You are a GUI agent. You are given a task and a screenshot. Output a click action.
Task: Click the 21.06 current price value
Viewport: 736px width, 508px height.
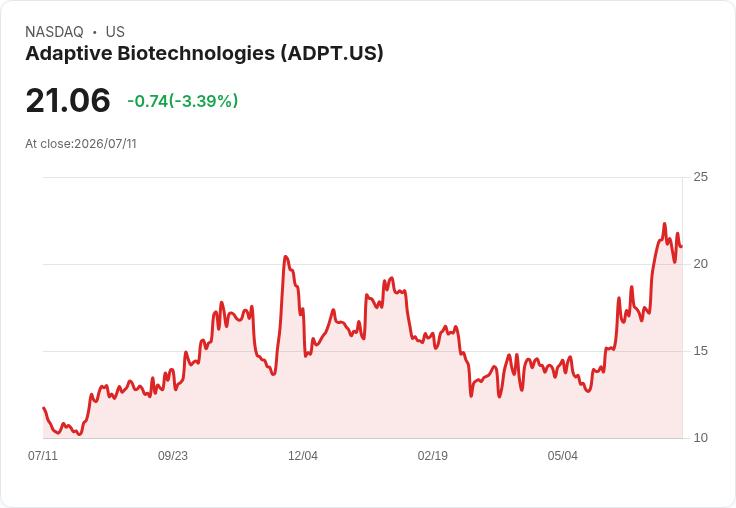click(x=68, y=100)
